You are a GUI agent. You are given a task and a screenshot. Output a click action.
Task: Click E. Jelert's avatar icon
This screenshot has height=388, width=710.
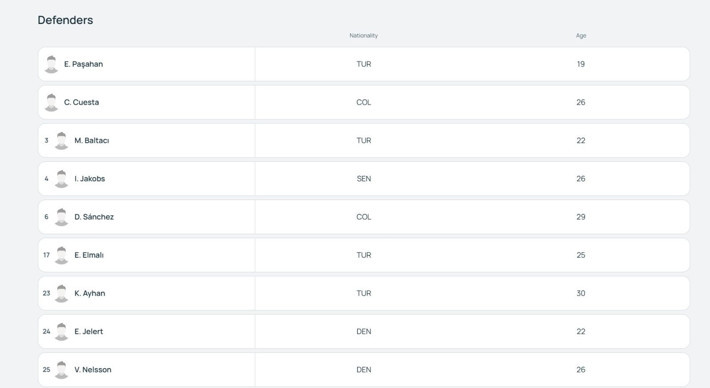(61, 331)
